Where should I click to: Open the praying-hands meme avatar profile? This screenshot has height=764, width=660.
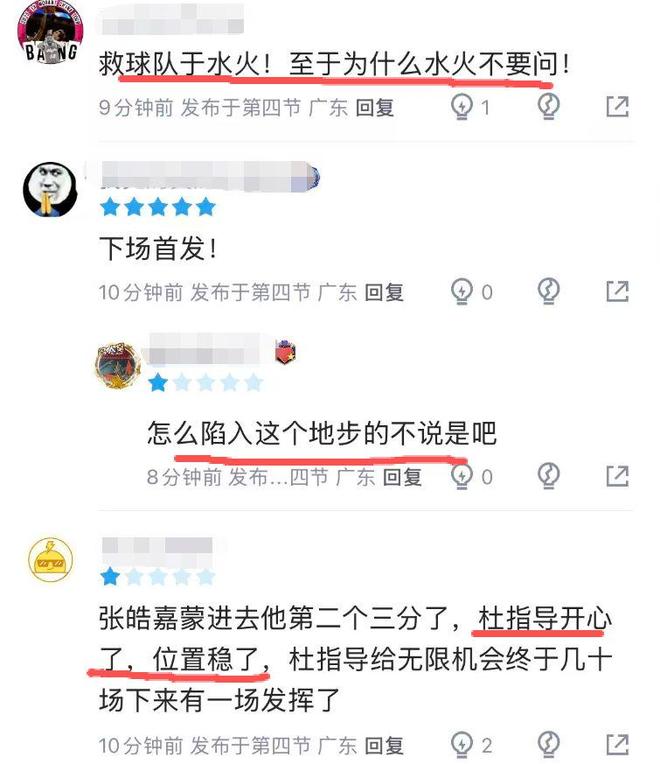[x=51, y=189]
